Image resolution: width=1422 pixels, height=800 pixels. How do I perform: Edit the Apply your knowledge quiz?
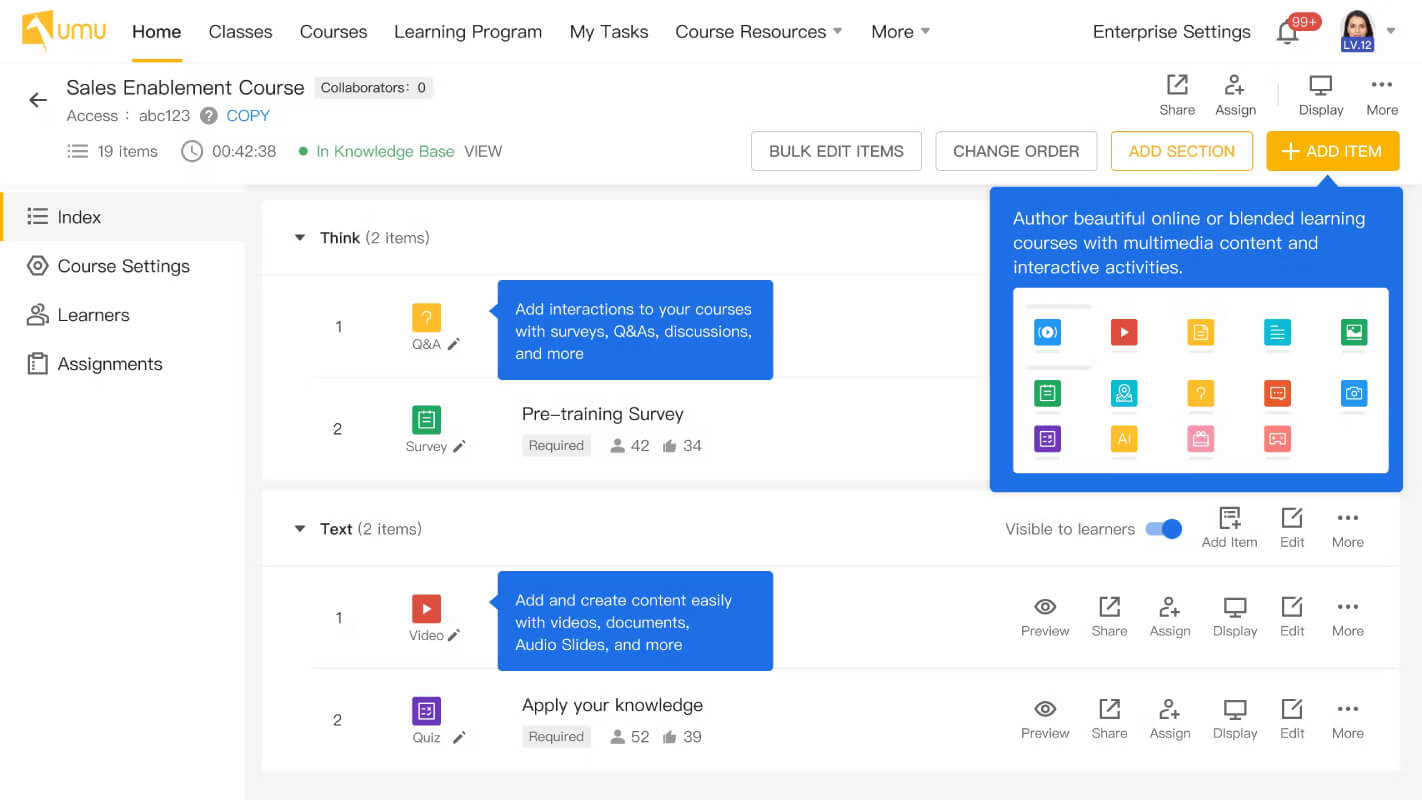[1292, 719]
